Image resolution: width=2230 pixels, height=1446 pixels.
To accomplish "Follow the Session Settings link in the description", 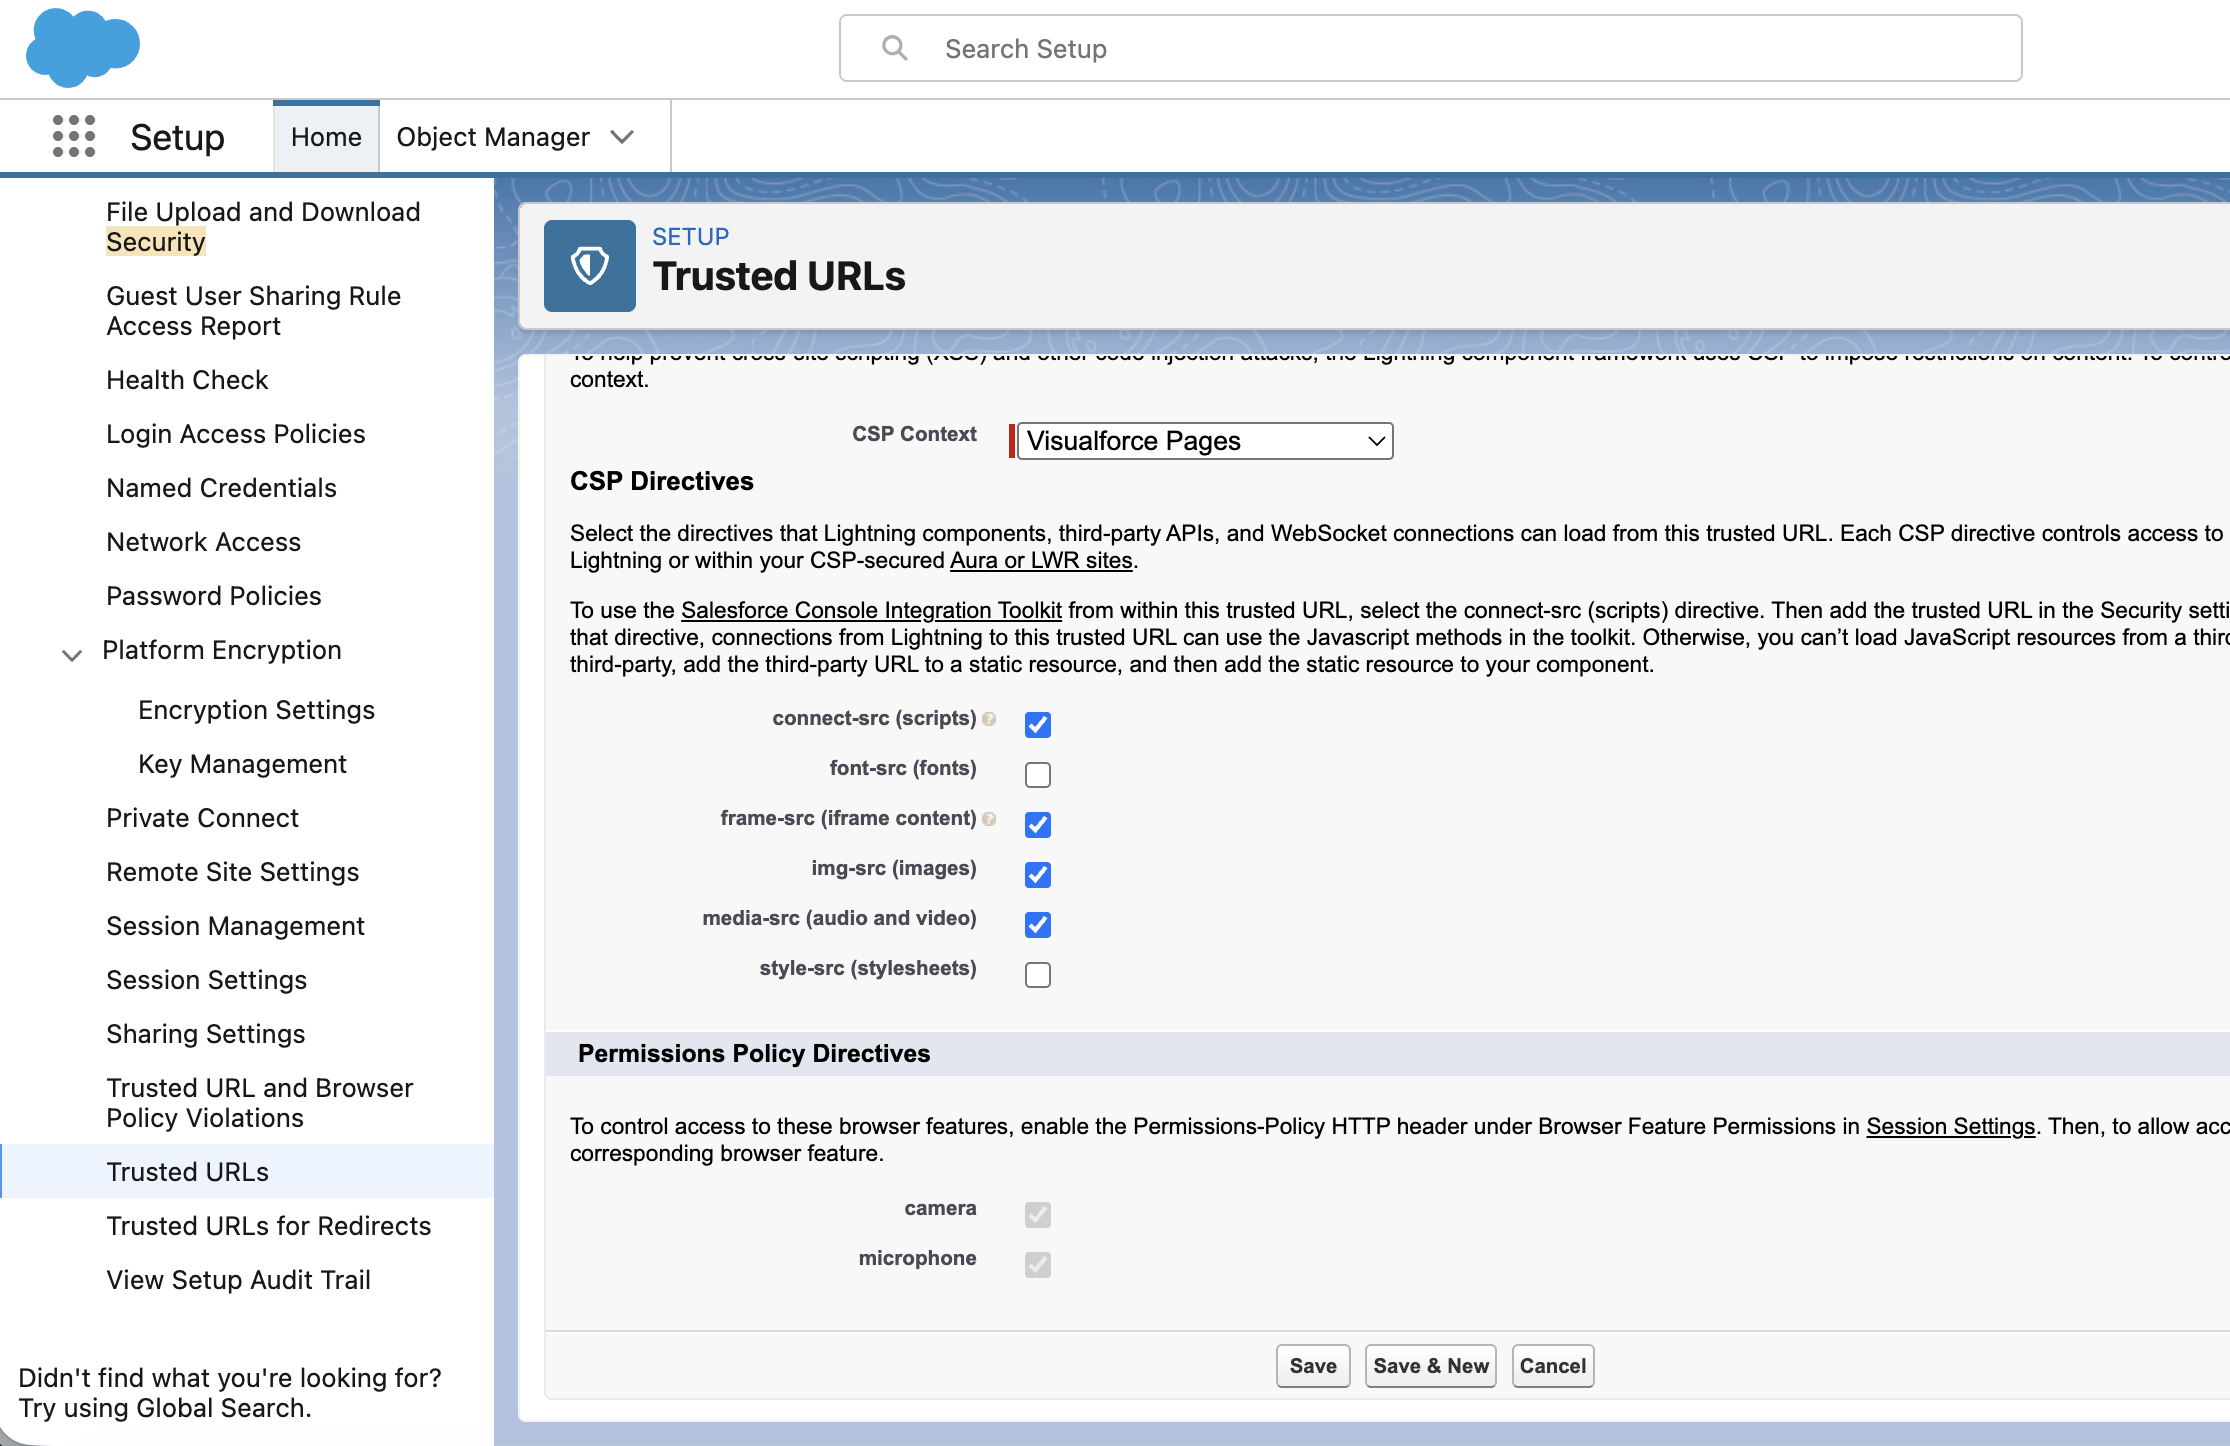I will 1951,1126.
